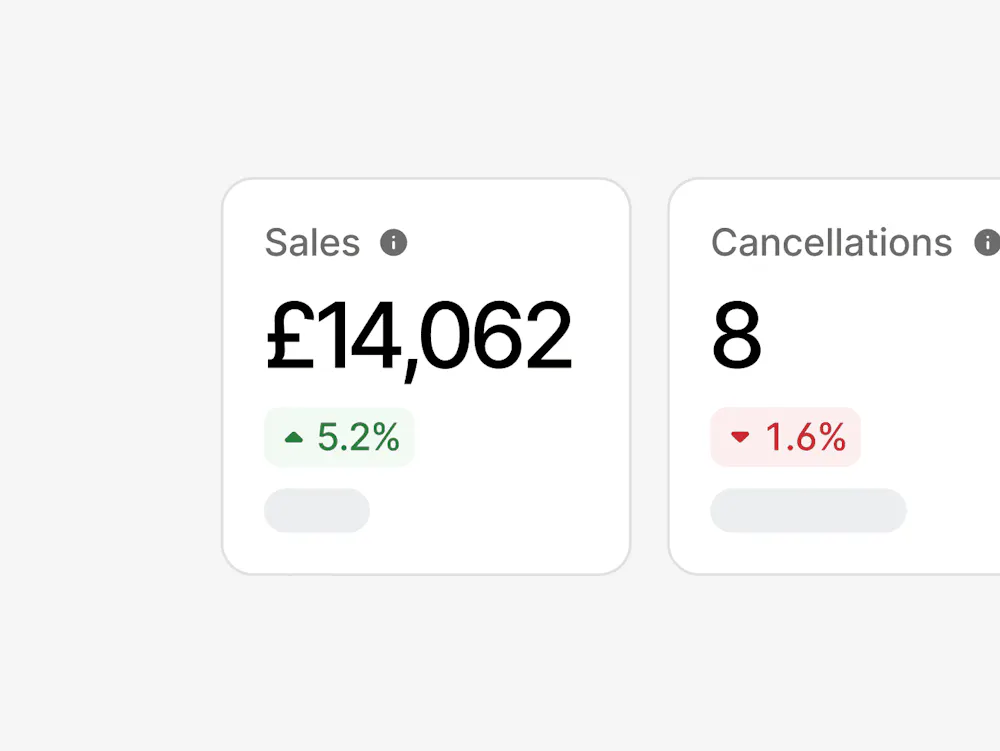This screenshot has height=751, width=1000.
Task: Click the grey placeholder bar in Sales card
Action: pyautogui.click(x=317, y=510)
